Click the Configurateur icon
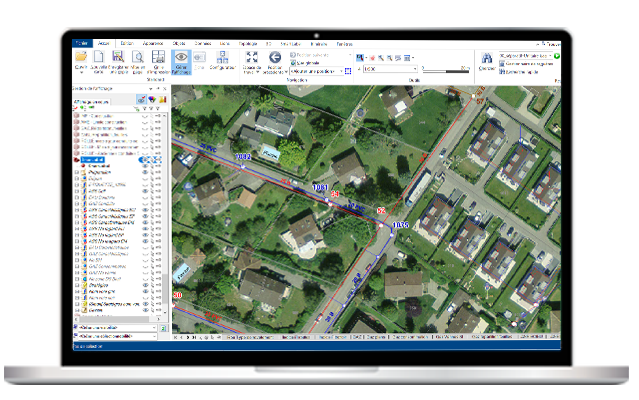This screenshot has height=400, width=639. pyautogui.click(x=223, y=57)
